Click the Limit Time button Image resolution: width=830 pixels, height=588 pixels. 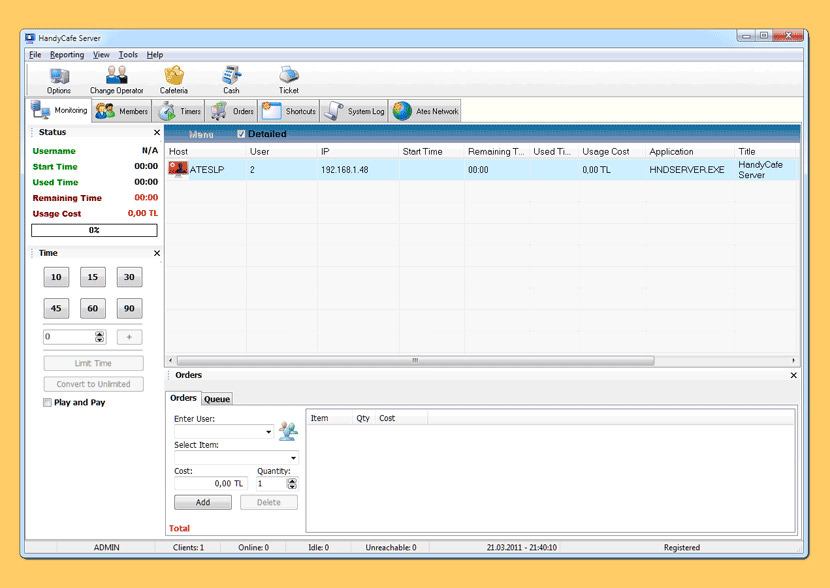pos(93,363)
